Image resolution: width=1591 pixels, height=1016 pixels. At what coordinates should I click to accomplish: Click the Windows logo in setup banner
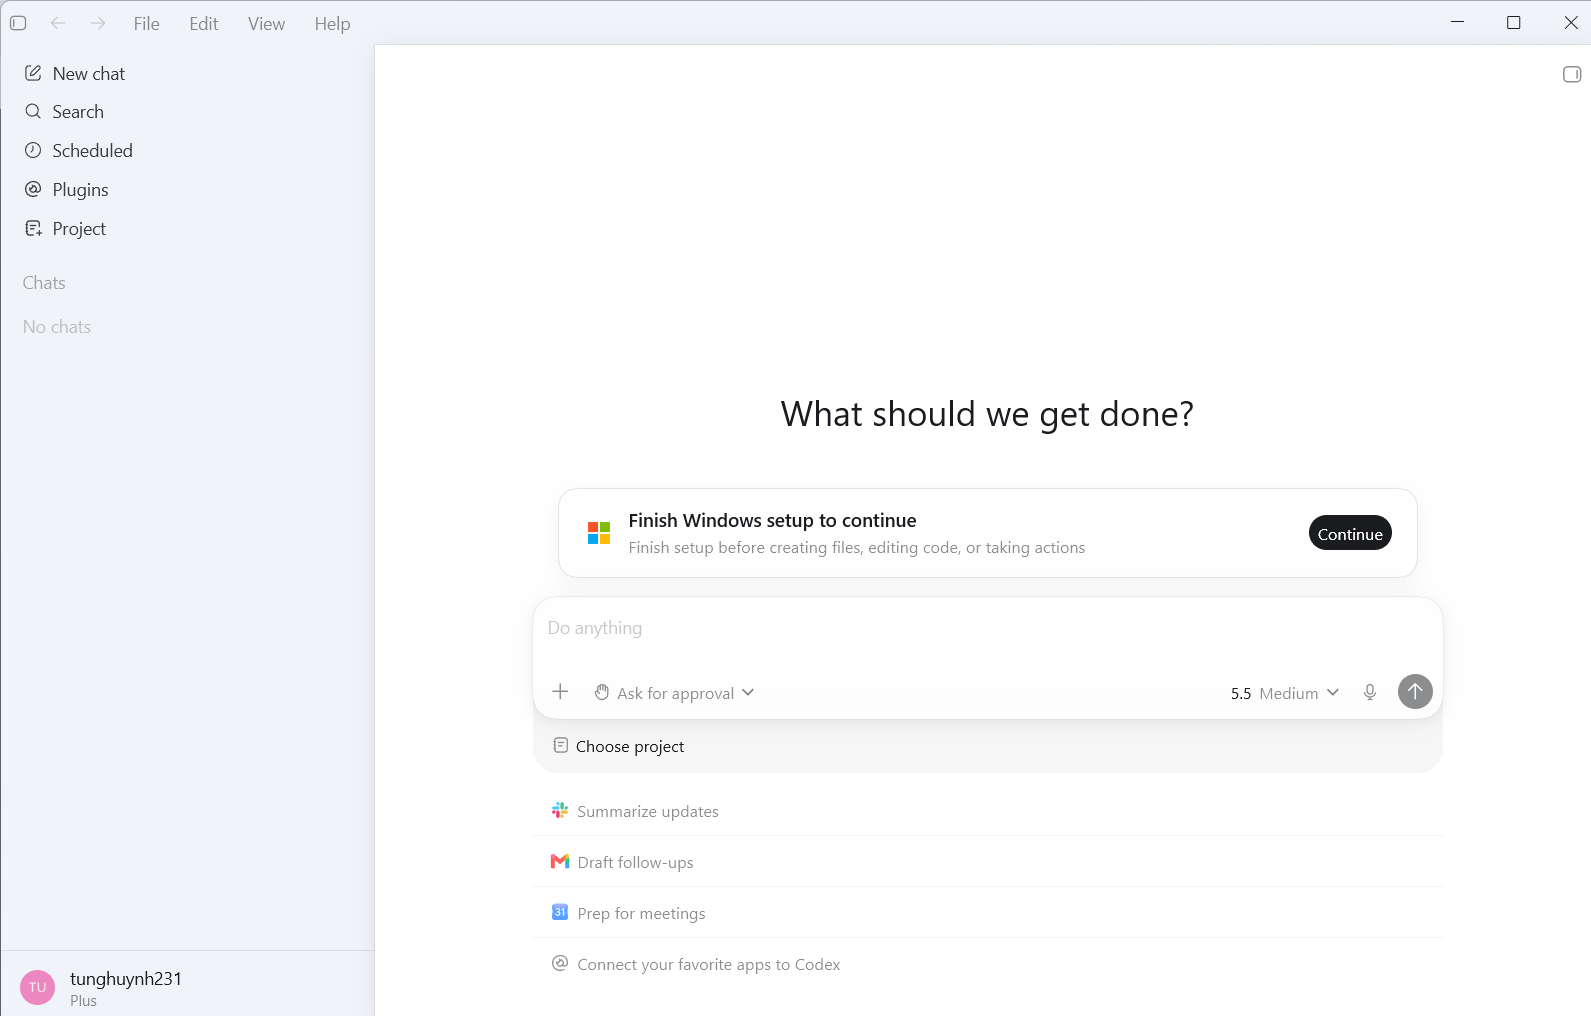(x=599, y=533)
